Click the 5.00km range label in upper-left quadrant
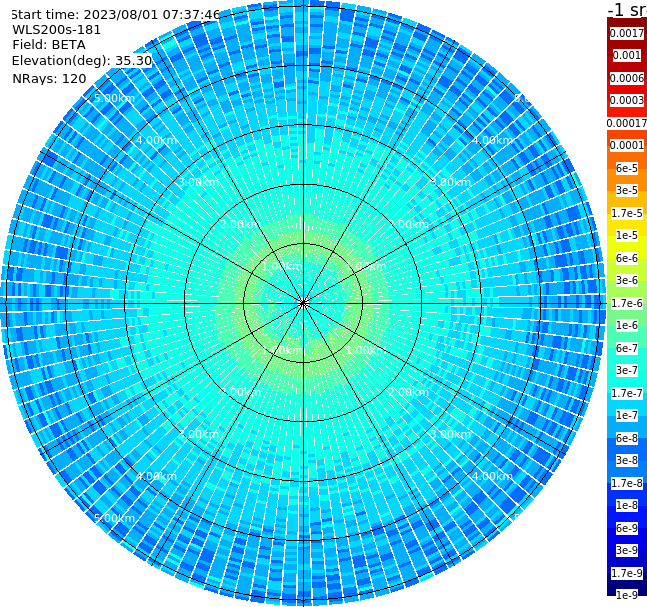Screen dimensions: 647x607 114,98
